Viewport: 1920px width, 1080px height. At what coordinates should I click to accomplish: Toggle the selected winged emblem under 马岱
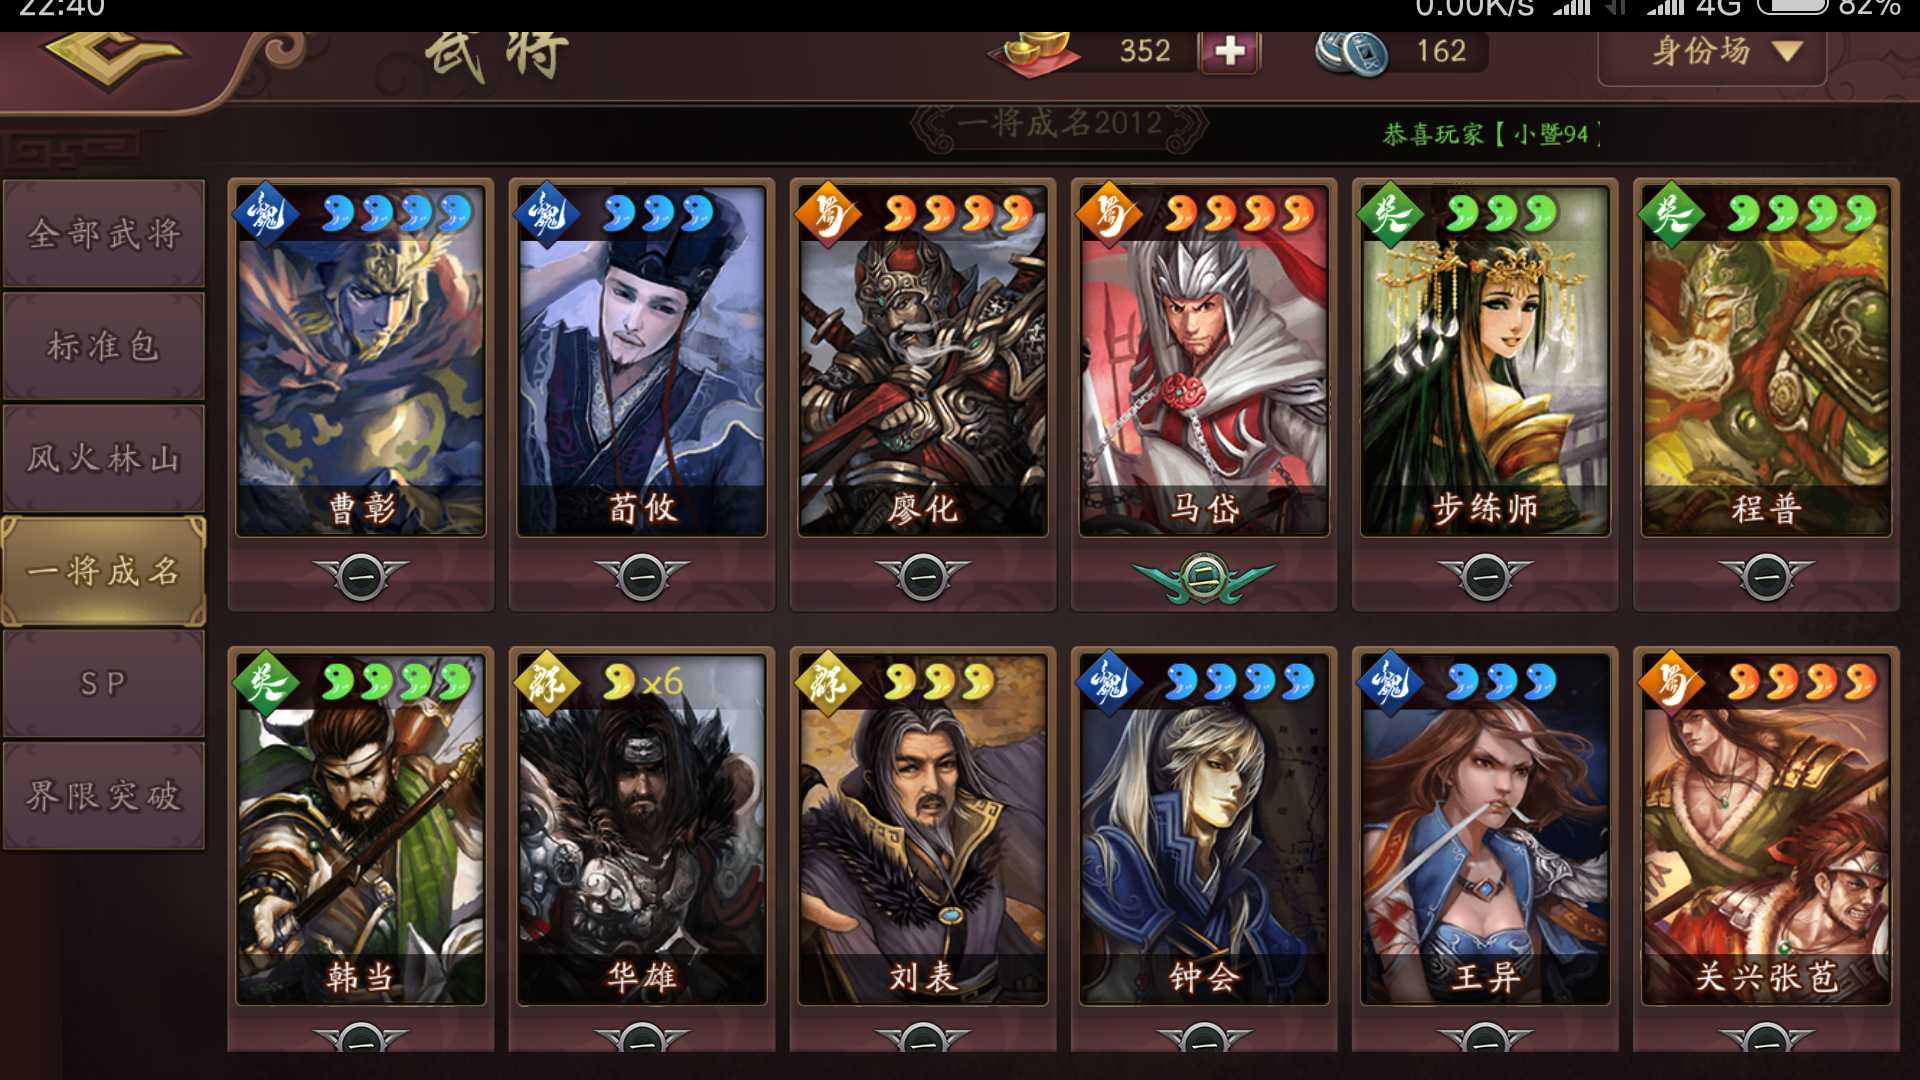(1204, 577)
